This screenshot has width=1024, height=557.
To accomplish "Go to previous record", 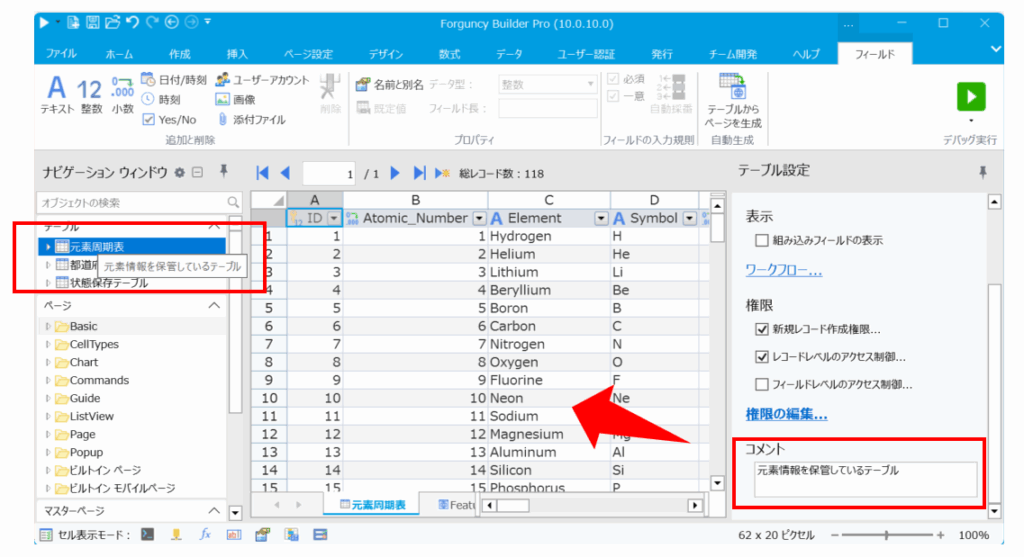I will 285,173.
